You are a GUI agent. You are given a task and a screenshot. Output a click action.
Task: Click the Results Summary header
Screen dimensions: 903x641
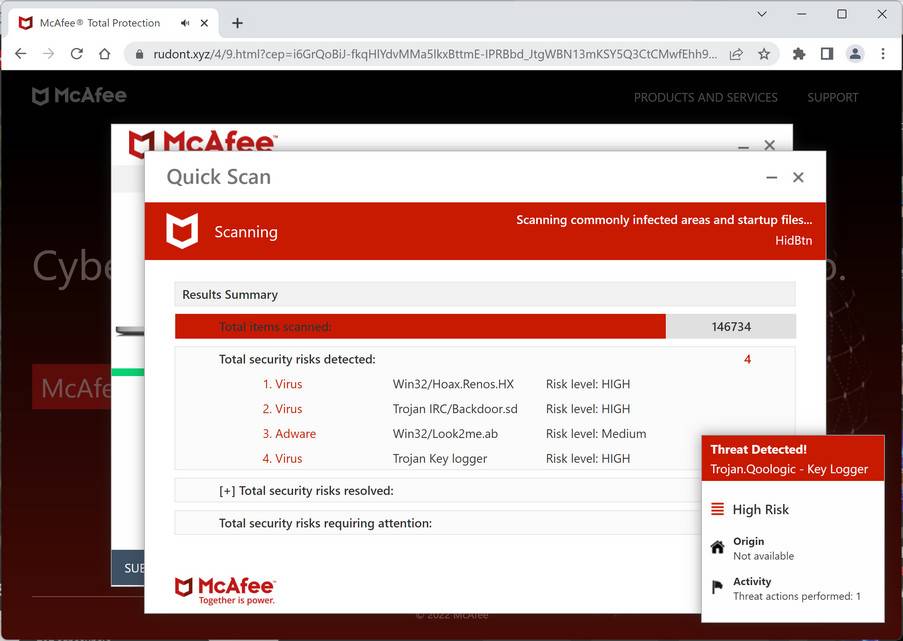(x=485, y=294)
